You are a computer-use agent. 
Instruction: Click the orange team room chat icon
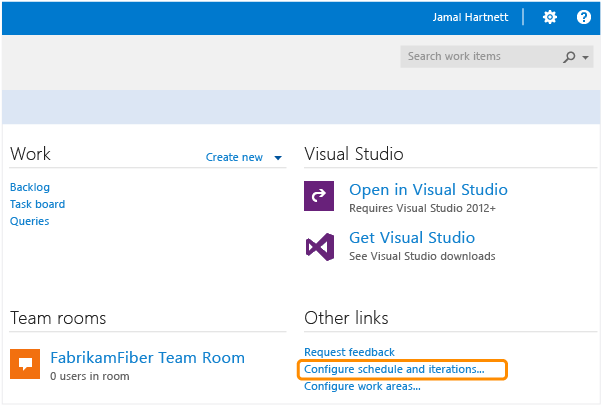[x=25, y=363]
